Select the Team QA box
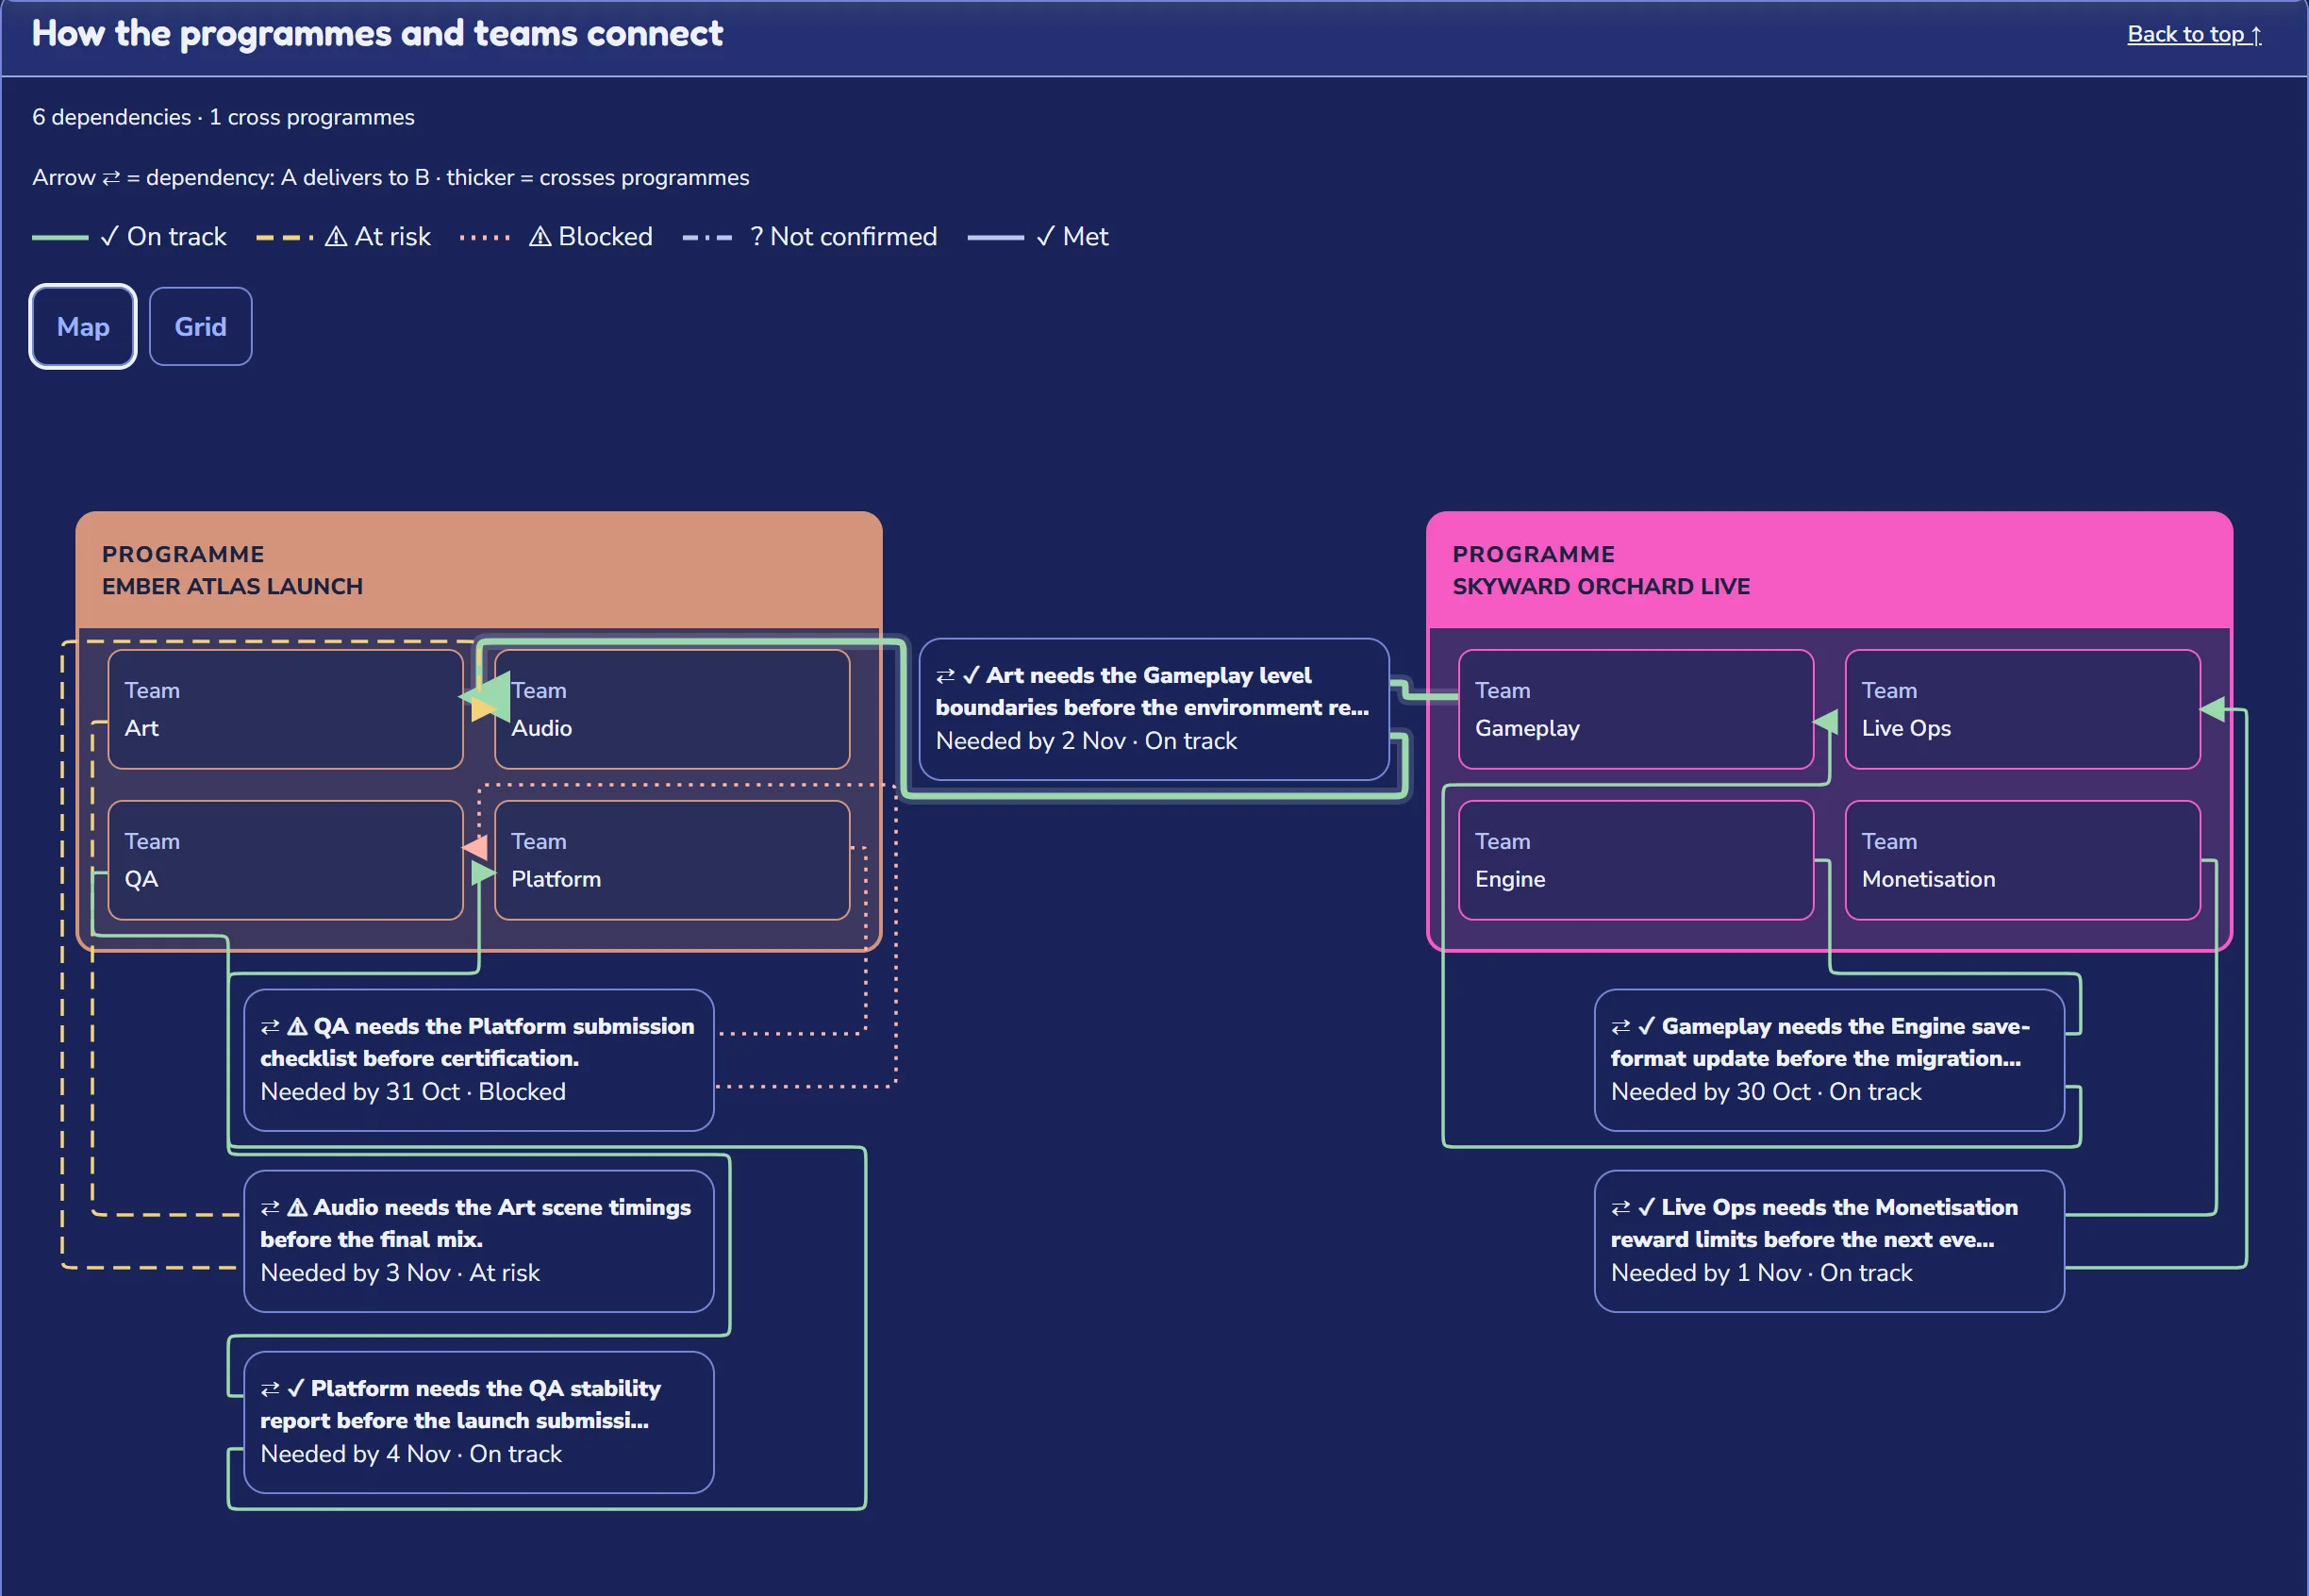 pos(285,860)
